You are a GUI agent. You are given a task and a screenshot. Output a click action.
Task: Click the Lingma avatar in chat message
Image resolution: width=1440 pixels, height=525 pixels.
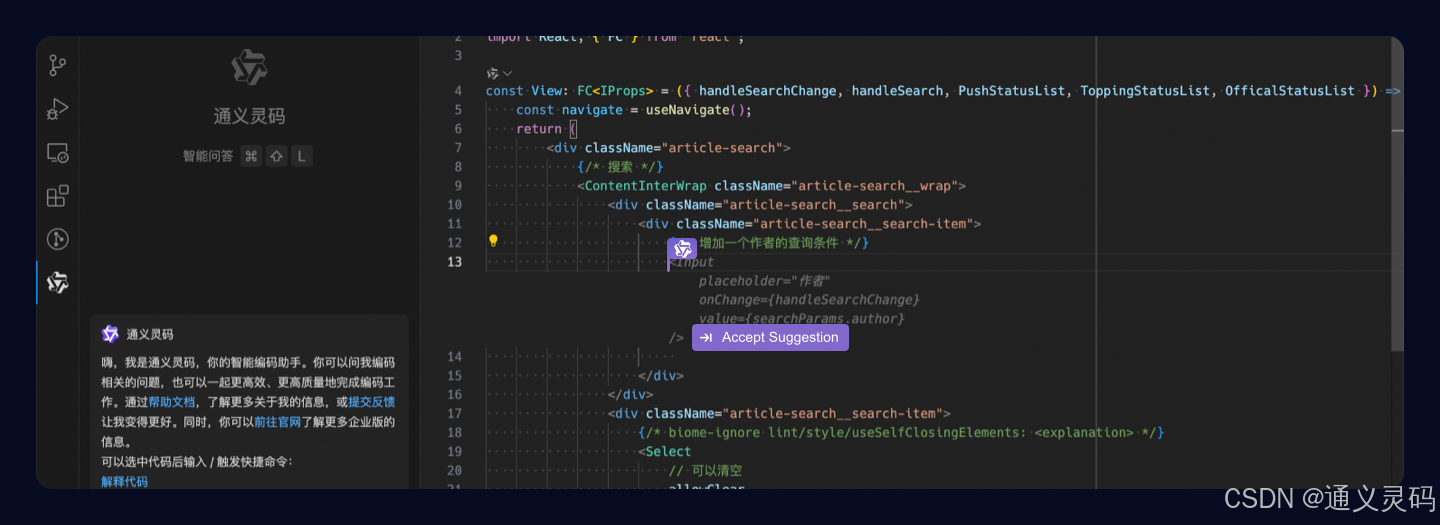click(x=110, y=334)
